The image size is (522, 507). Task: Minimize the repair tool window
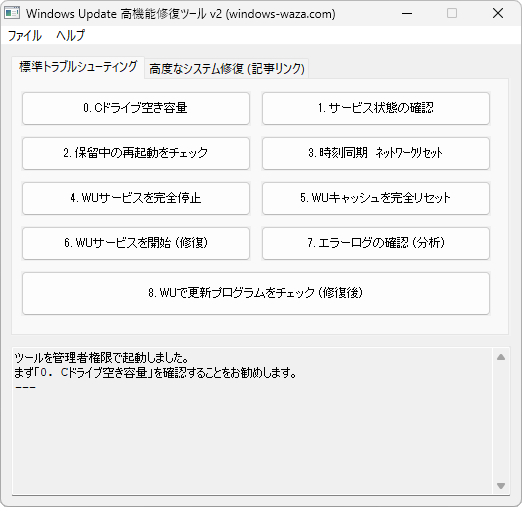click(407, 13)
